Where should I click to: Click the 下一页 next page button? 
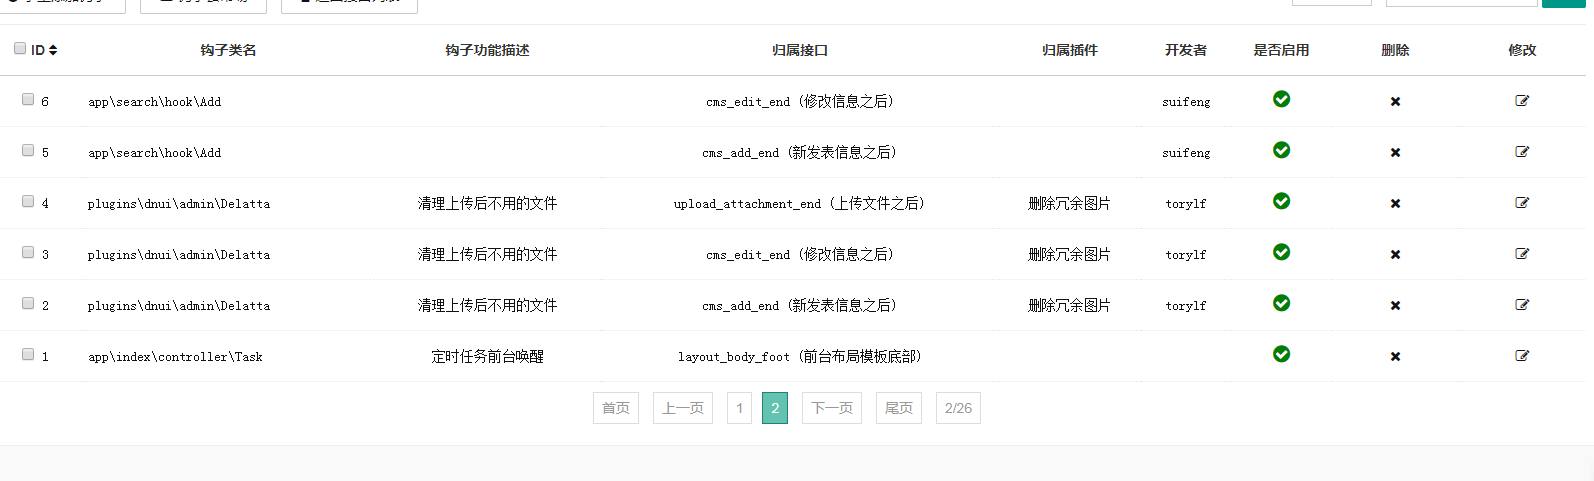pyautogui.click(x=831, y=408)
